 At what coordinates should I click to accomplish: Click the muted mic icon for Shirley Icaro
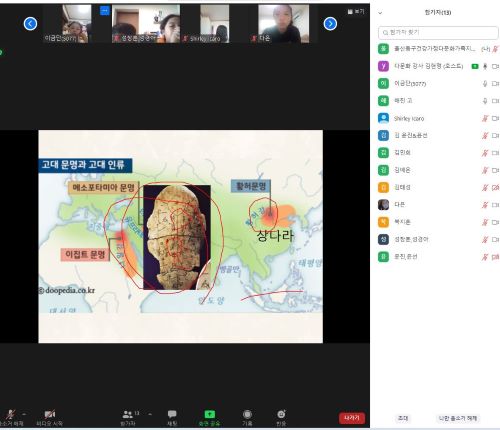tap(485, 118)
